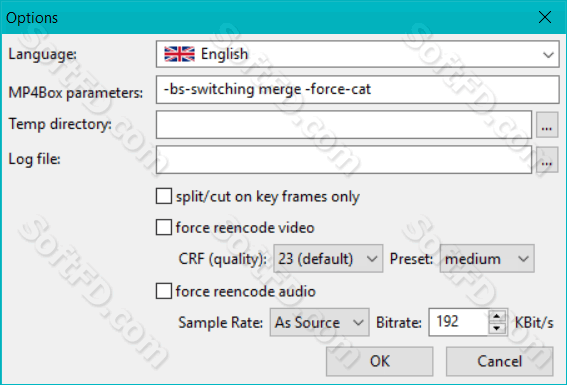This screenshot has width=567, height=385.
Task: Check force reencode audio
Action: (164, 291)
